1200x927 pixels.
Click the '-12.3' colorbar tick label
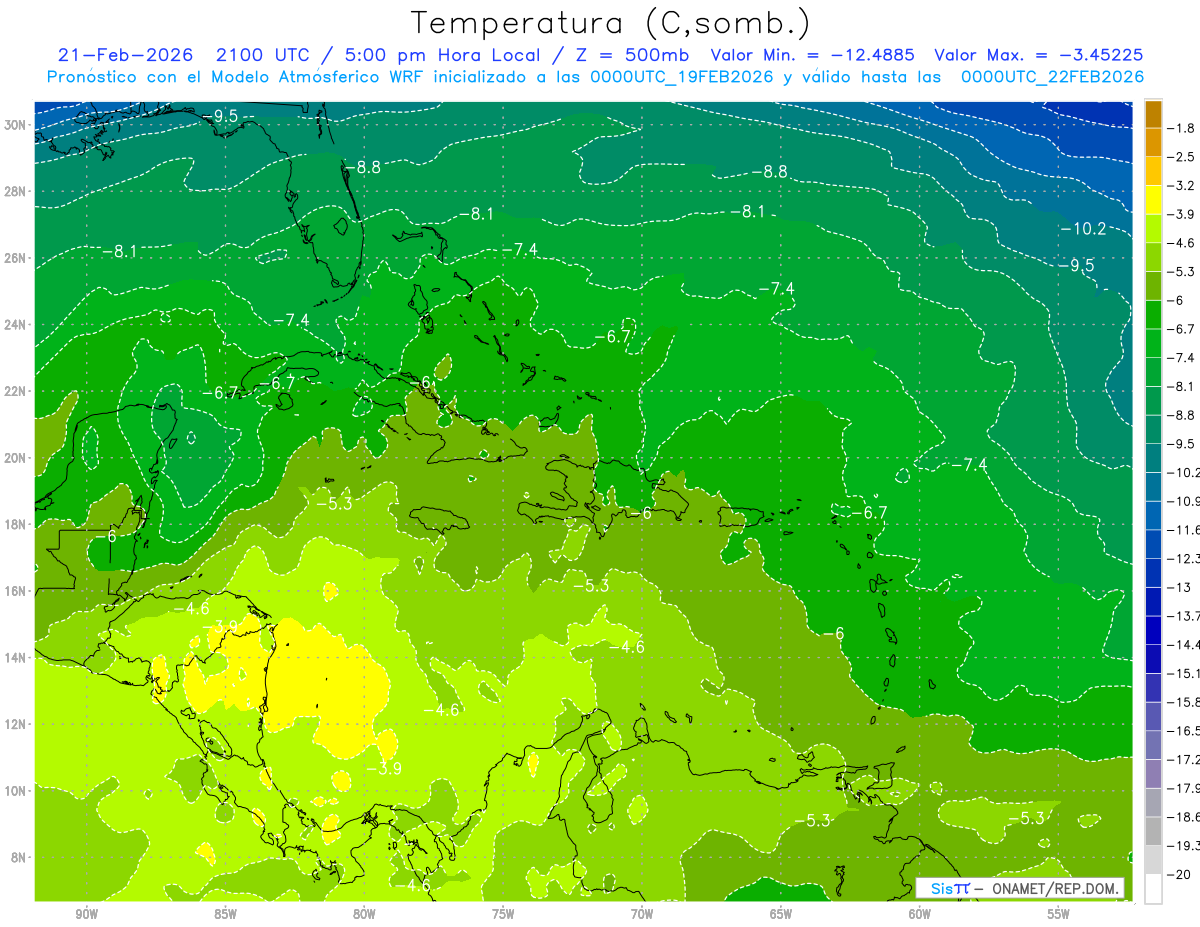tap(1183, 558)
